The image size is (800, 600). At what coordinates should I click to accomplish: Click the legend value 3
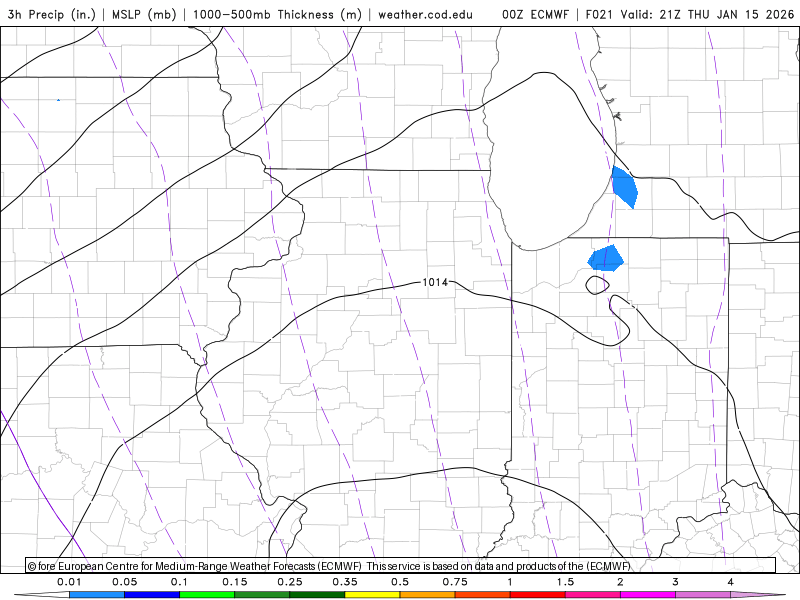click(x=676, y=582)
